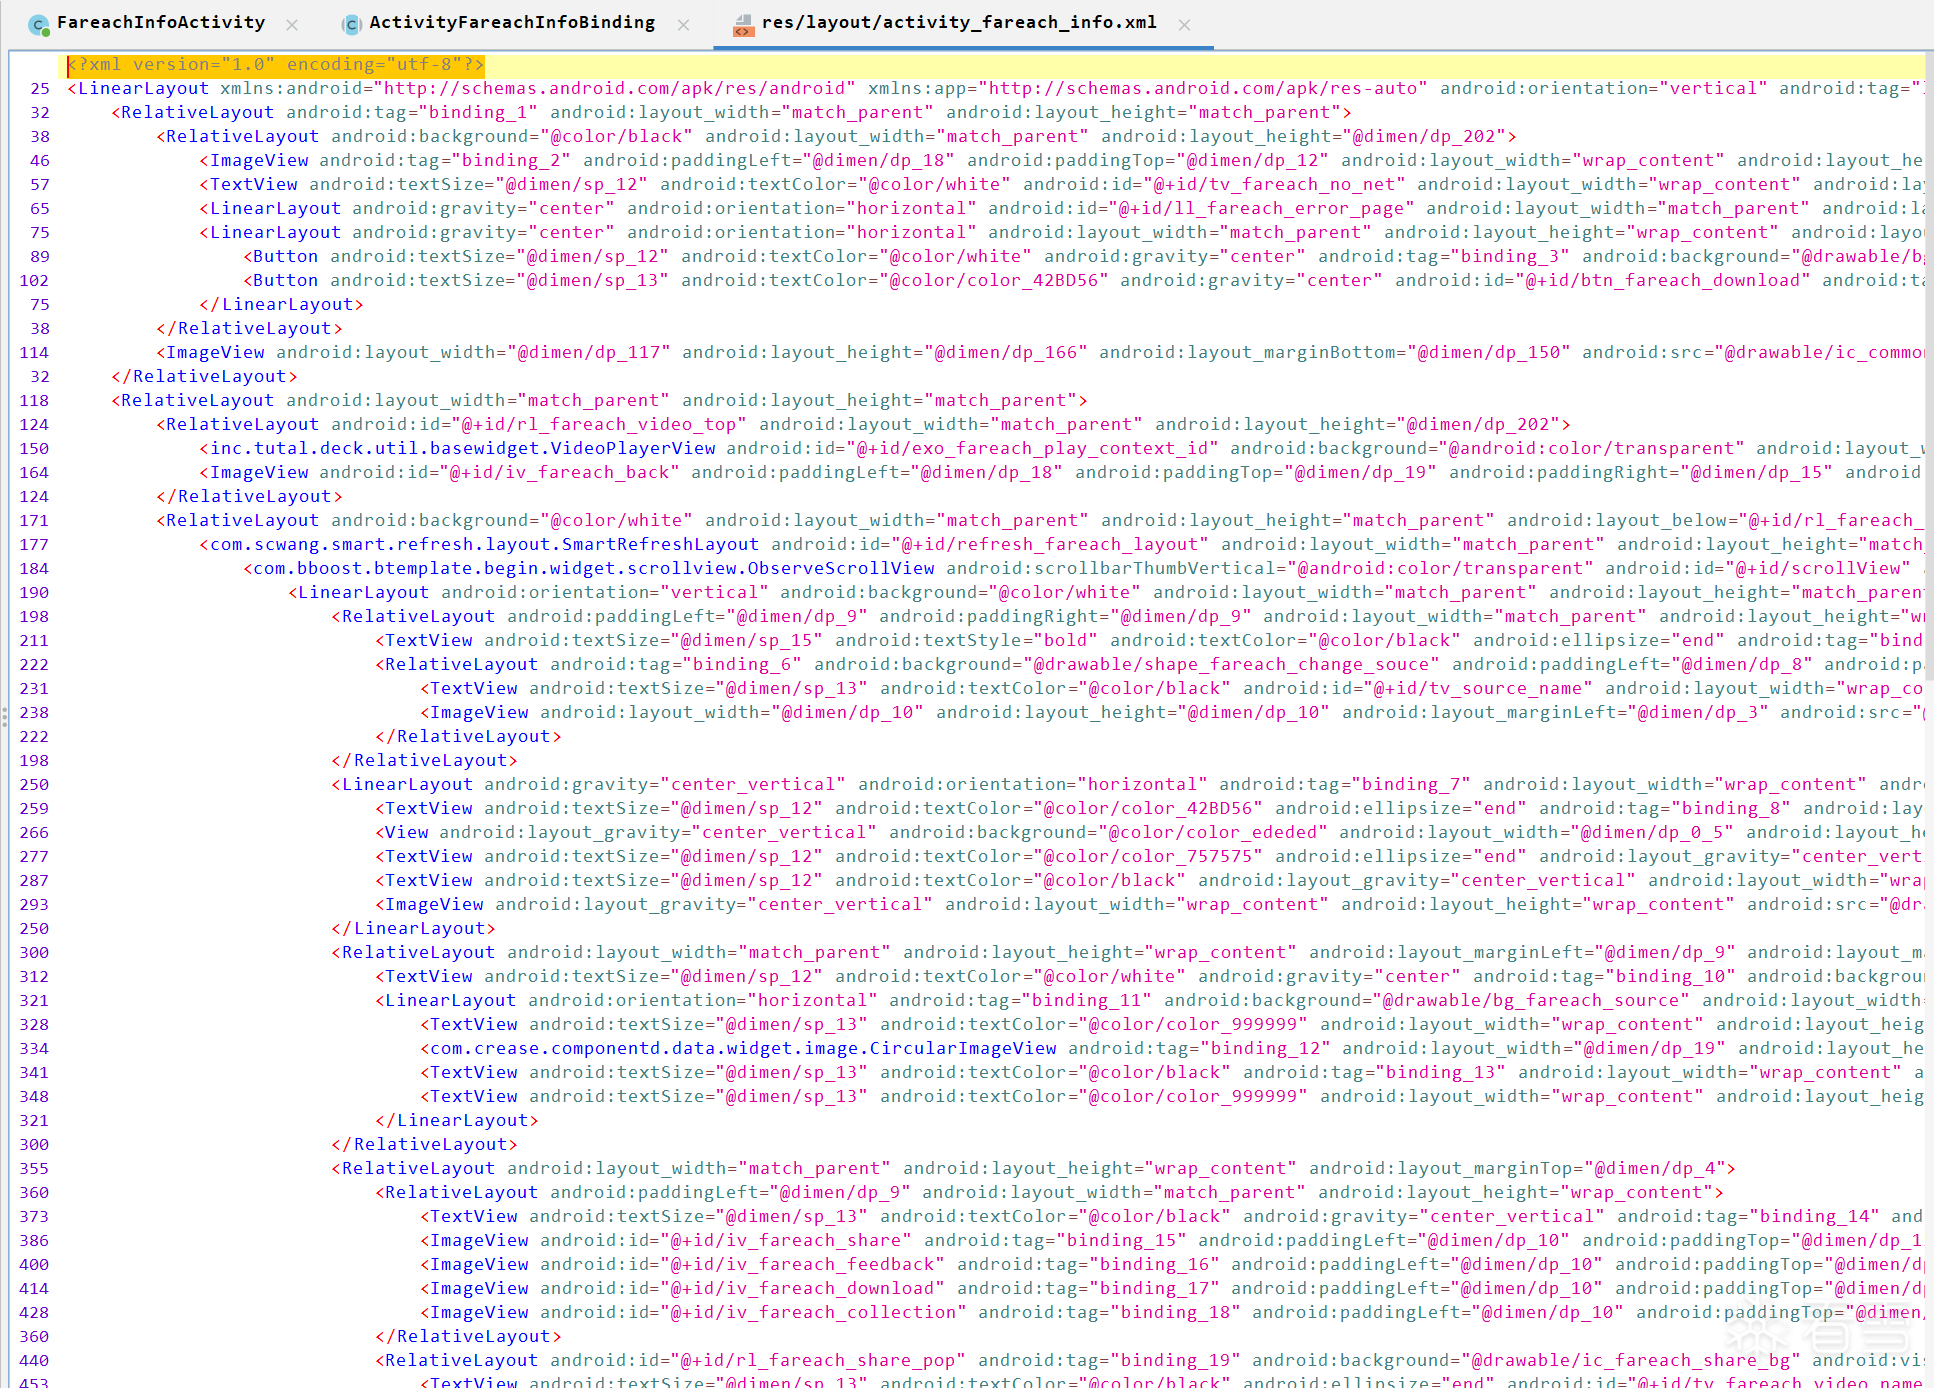Viewport: 1934px width, 1388px height.
Task: Click LinearLayout with bg_fareach_source background
Action: pos(1150,1001)
